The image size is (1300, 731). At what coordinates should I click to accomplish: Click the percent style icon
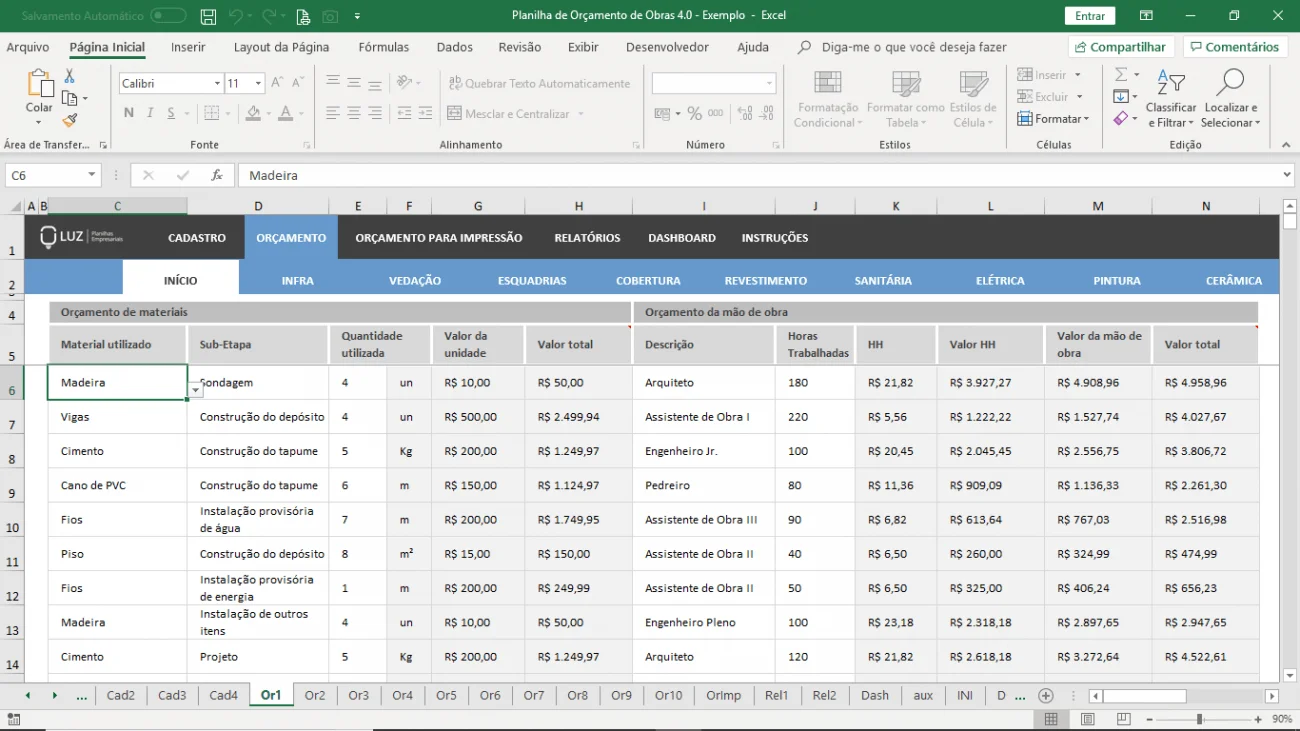[x=694, y=113]
